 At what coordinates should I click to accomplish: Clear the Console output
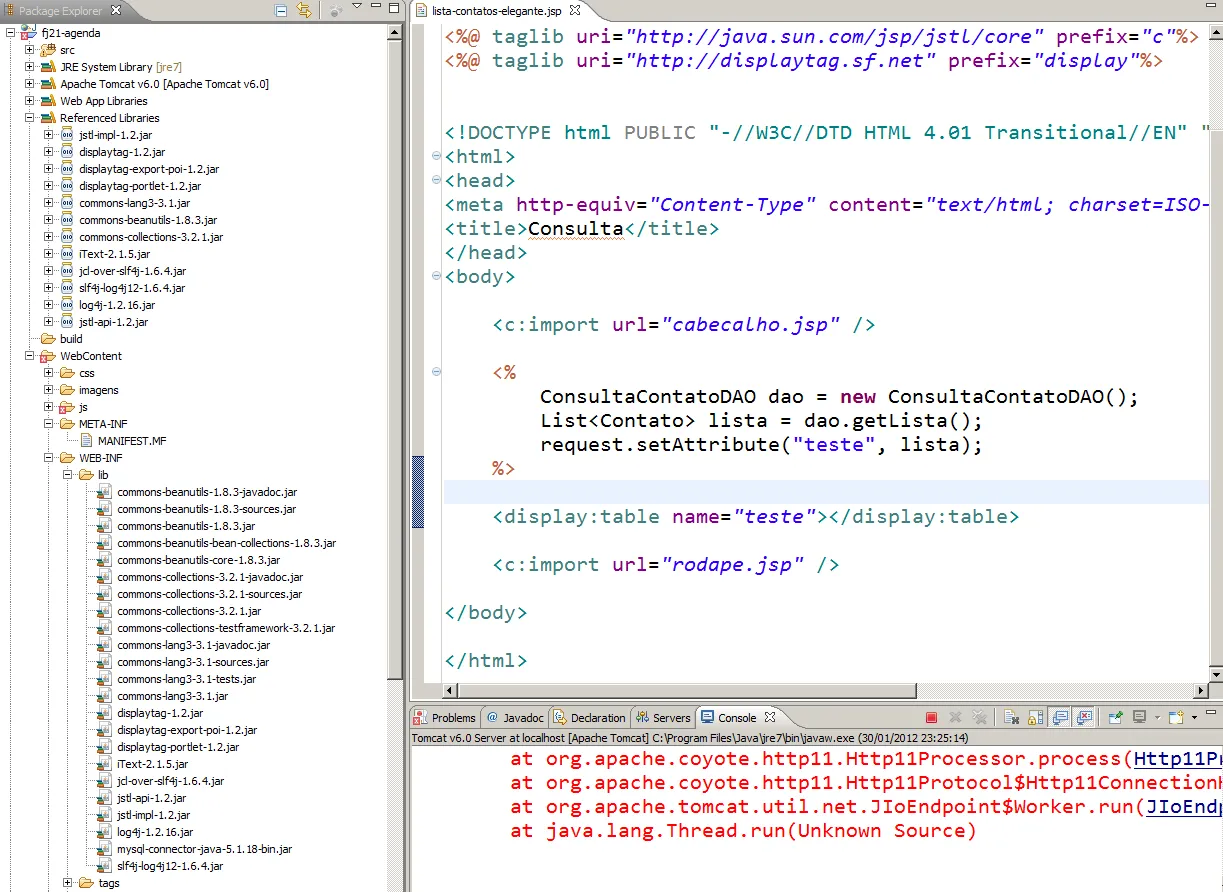(x=1011, y=717)
